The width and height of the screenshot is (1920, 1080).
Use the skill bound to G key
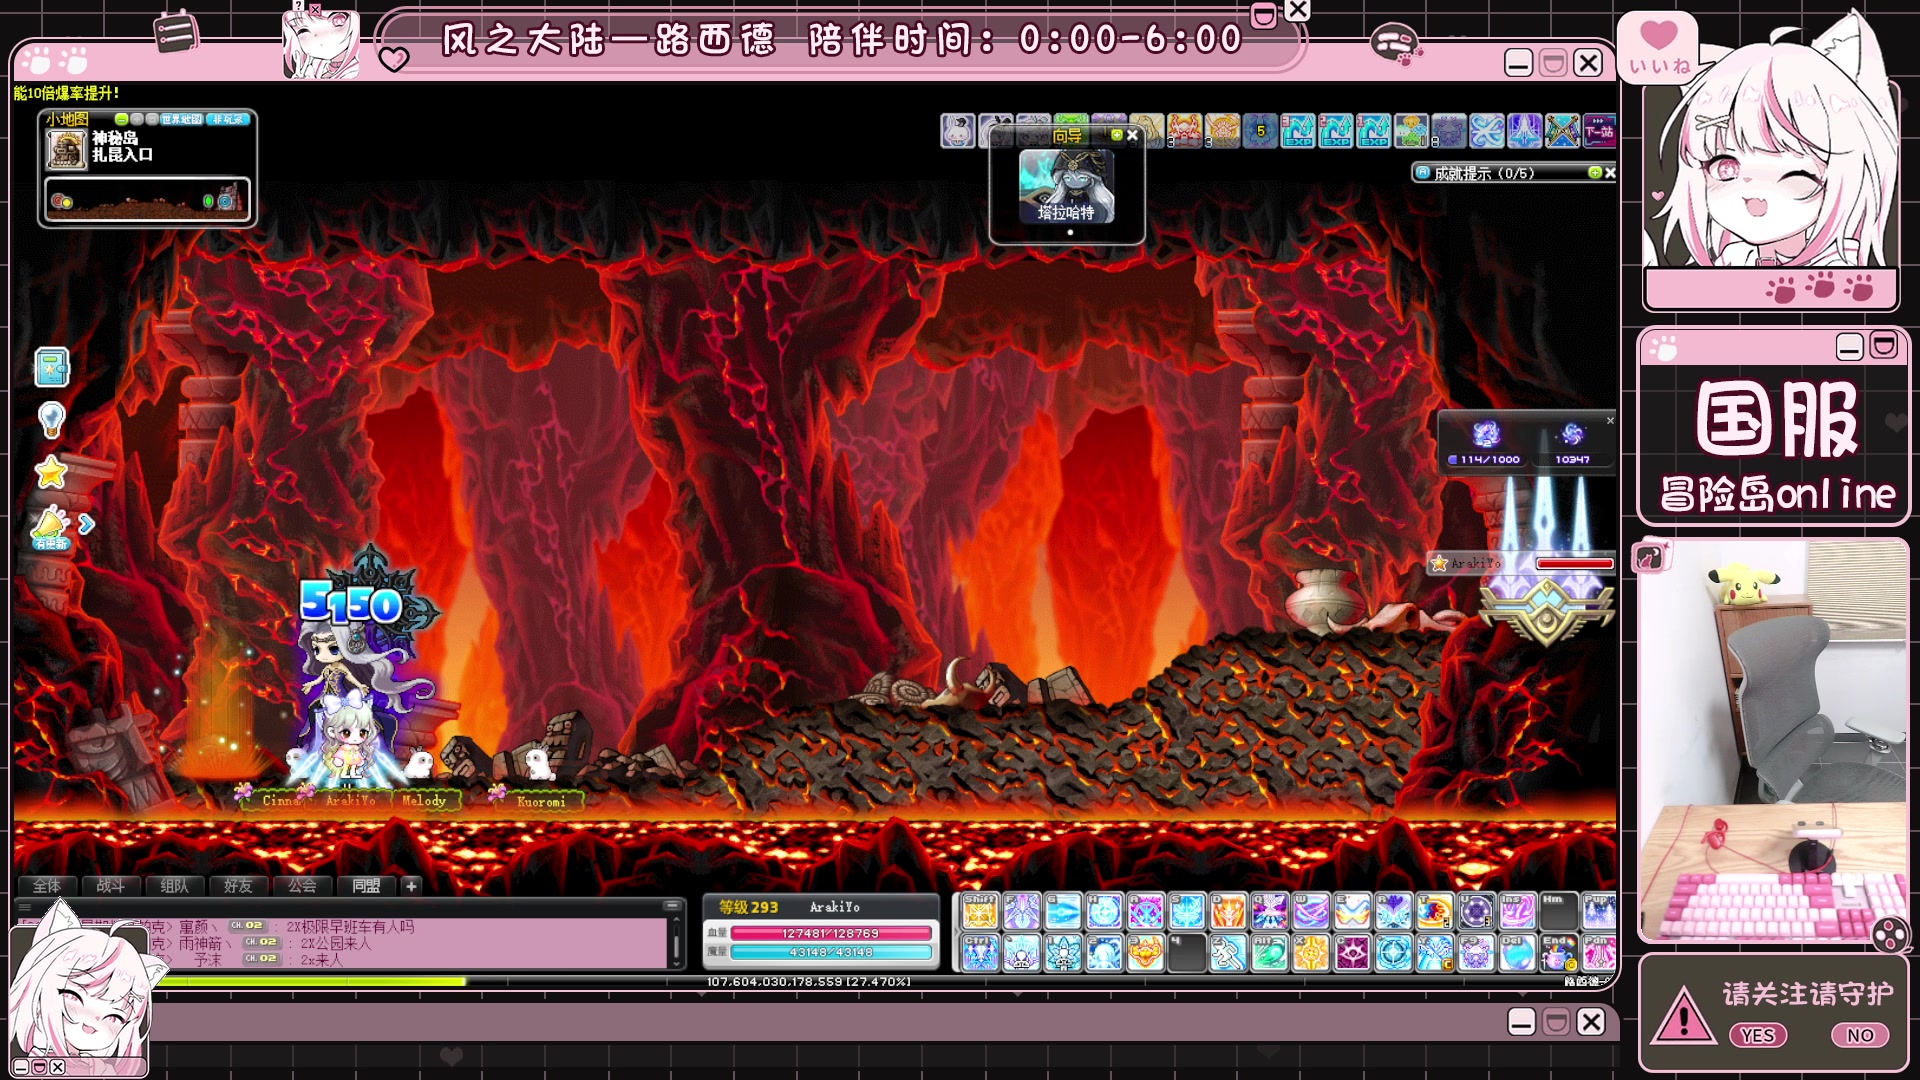[1062, 911]
